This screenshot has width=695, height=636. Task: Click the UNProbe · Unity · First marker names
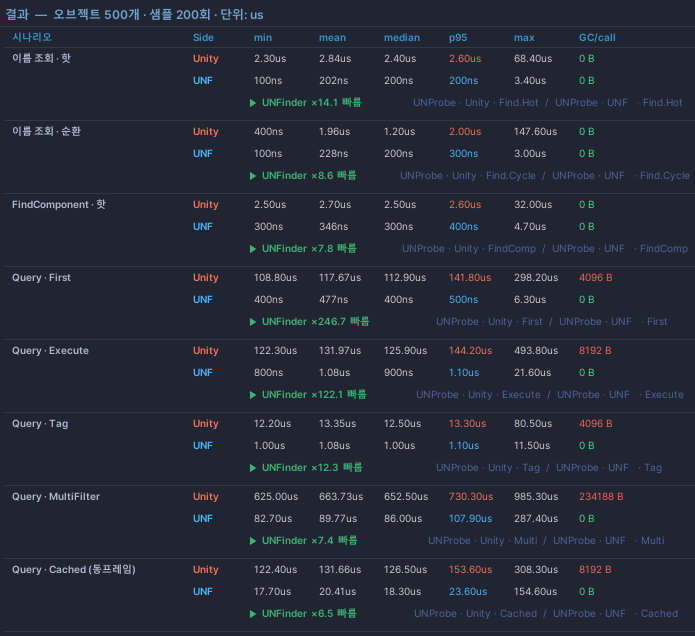pyautogui.click(x=489, y=322)
